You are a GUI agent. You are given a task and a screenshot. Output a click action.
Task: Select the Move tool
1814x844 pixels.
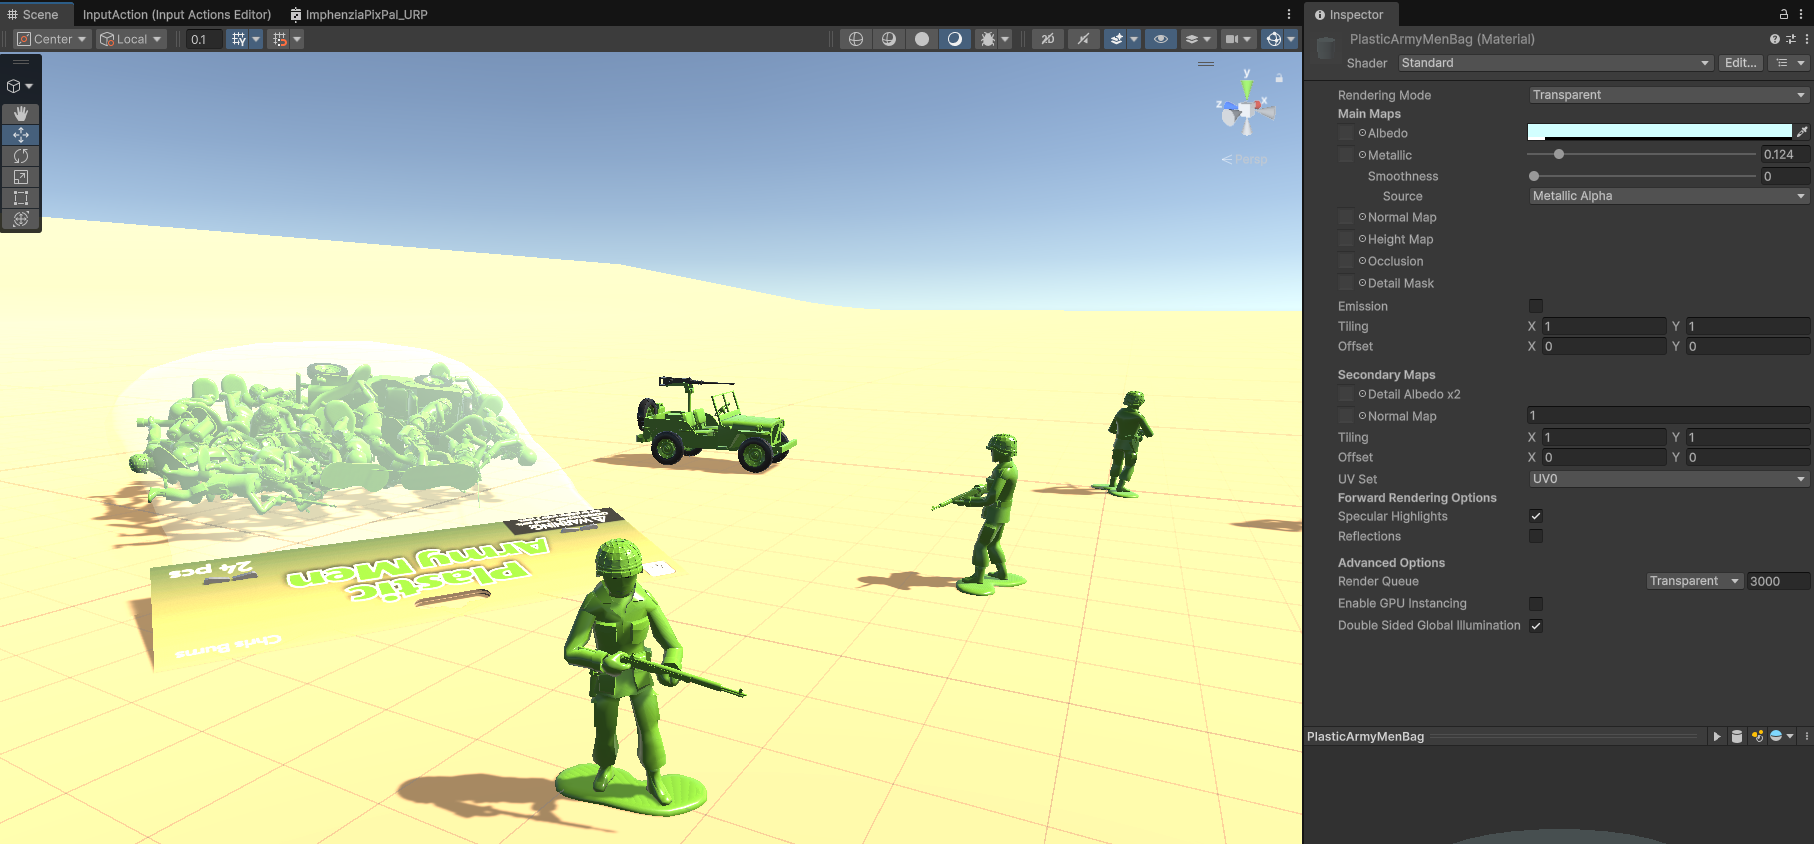21,135
